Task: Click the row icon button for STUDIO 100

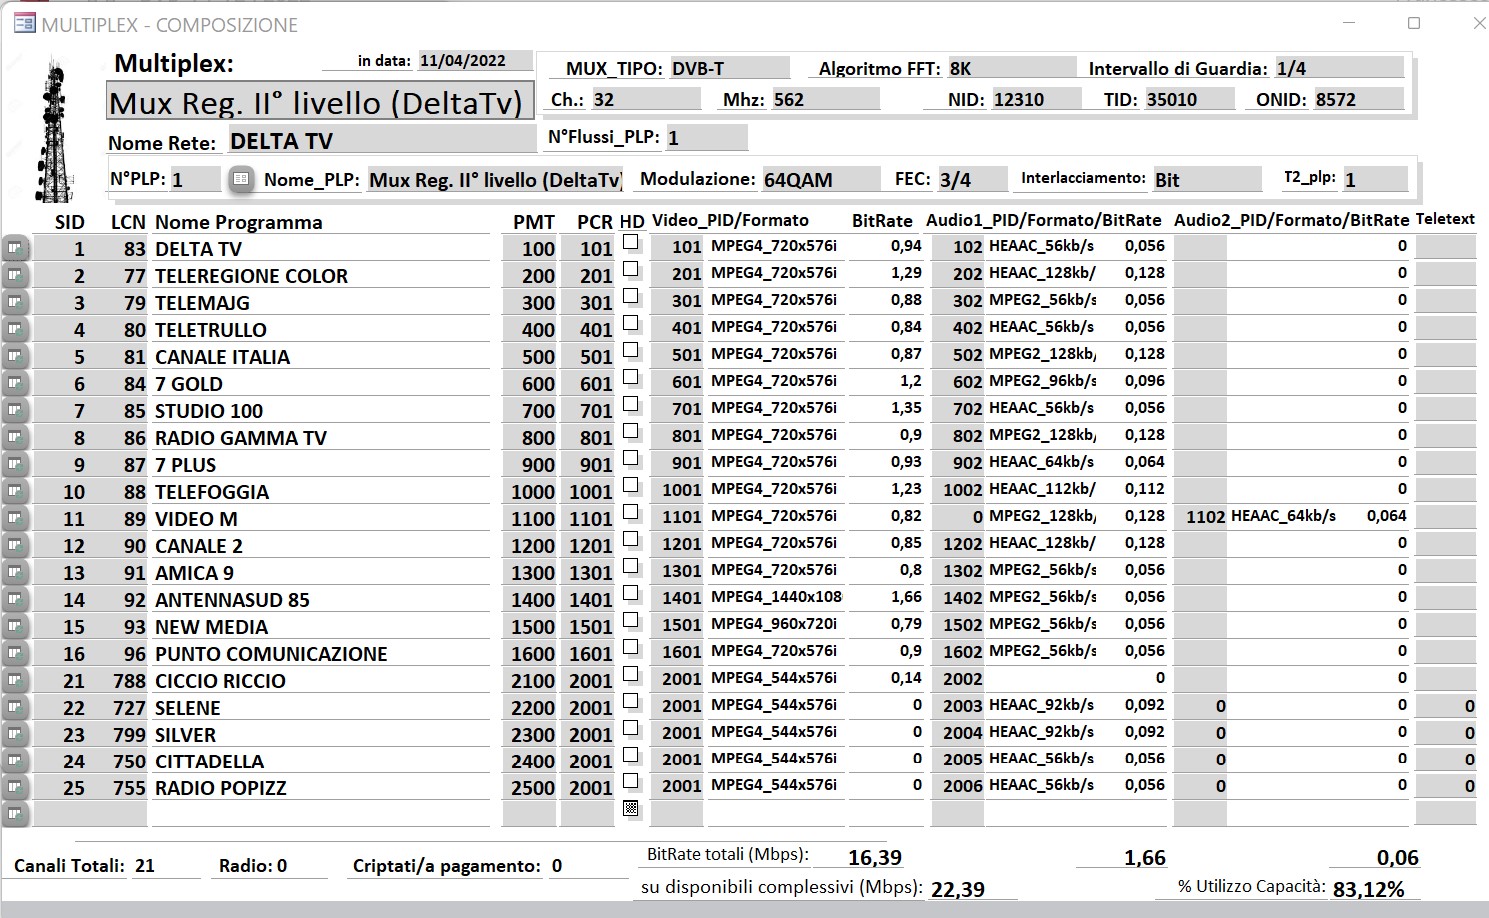Action: coord(15,410)
